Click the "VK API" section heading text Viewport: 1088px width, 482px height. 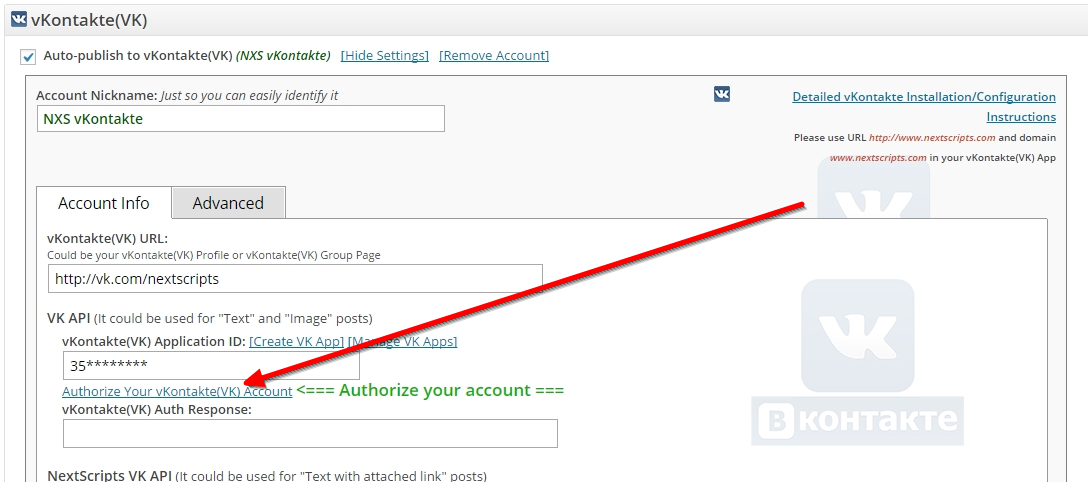tap(69, 319)
